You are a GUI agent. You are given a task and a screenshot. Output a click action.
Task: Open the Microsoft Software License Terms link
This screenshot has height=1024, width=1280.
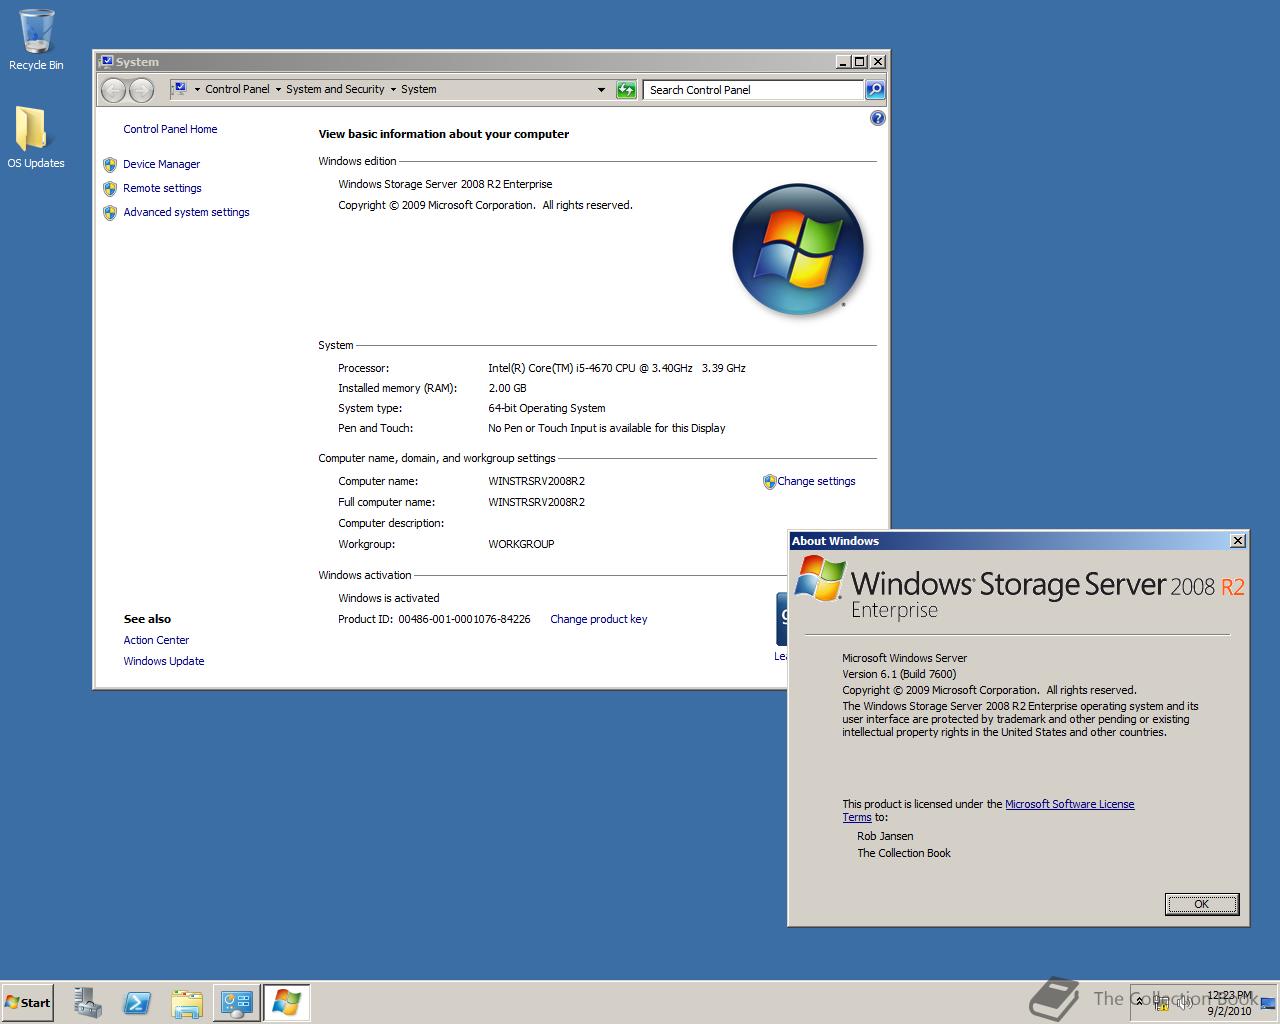(1070, 804)
